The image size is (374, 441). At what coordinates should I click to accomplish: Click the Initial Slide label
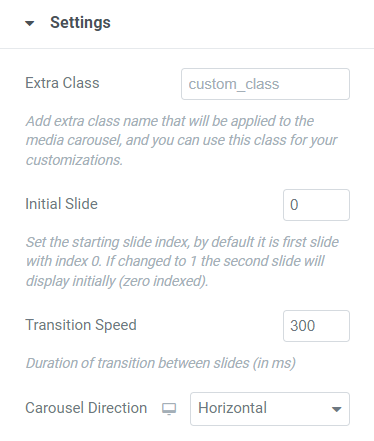pyautogui.click(x=62, y=204)
